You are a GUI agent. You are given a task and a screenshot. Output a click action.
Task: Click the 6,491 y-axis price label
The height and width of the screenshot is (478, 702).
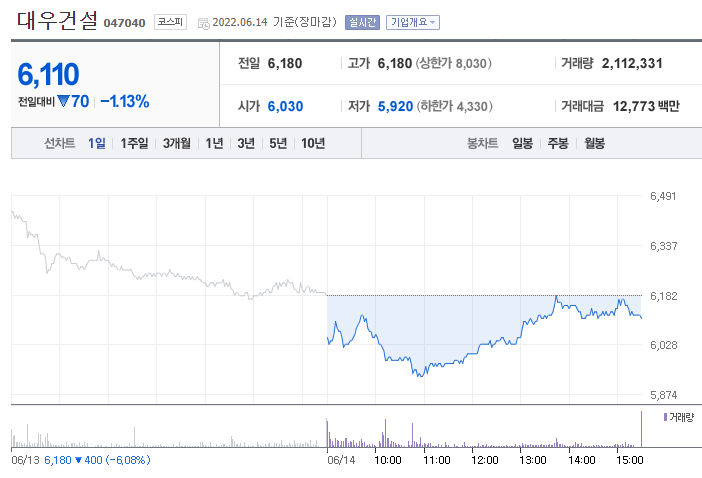(663, 196)
